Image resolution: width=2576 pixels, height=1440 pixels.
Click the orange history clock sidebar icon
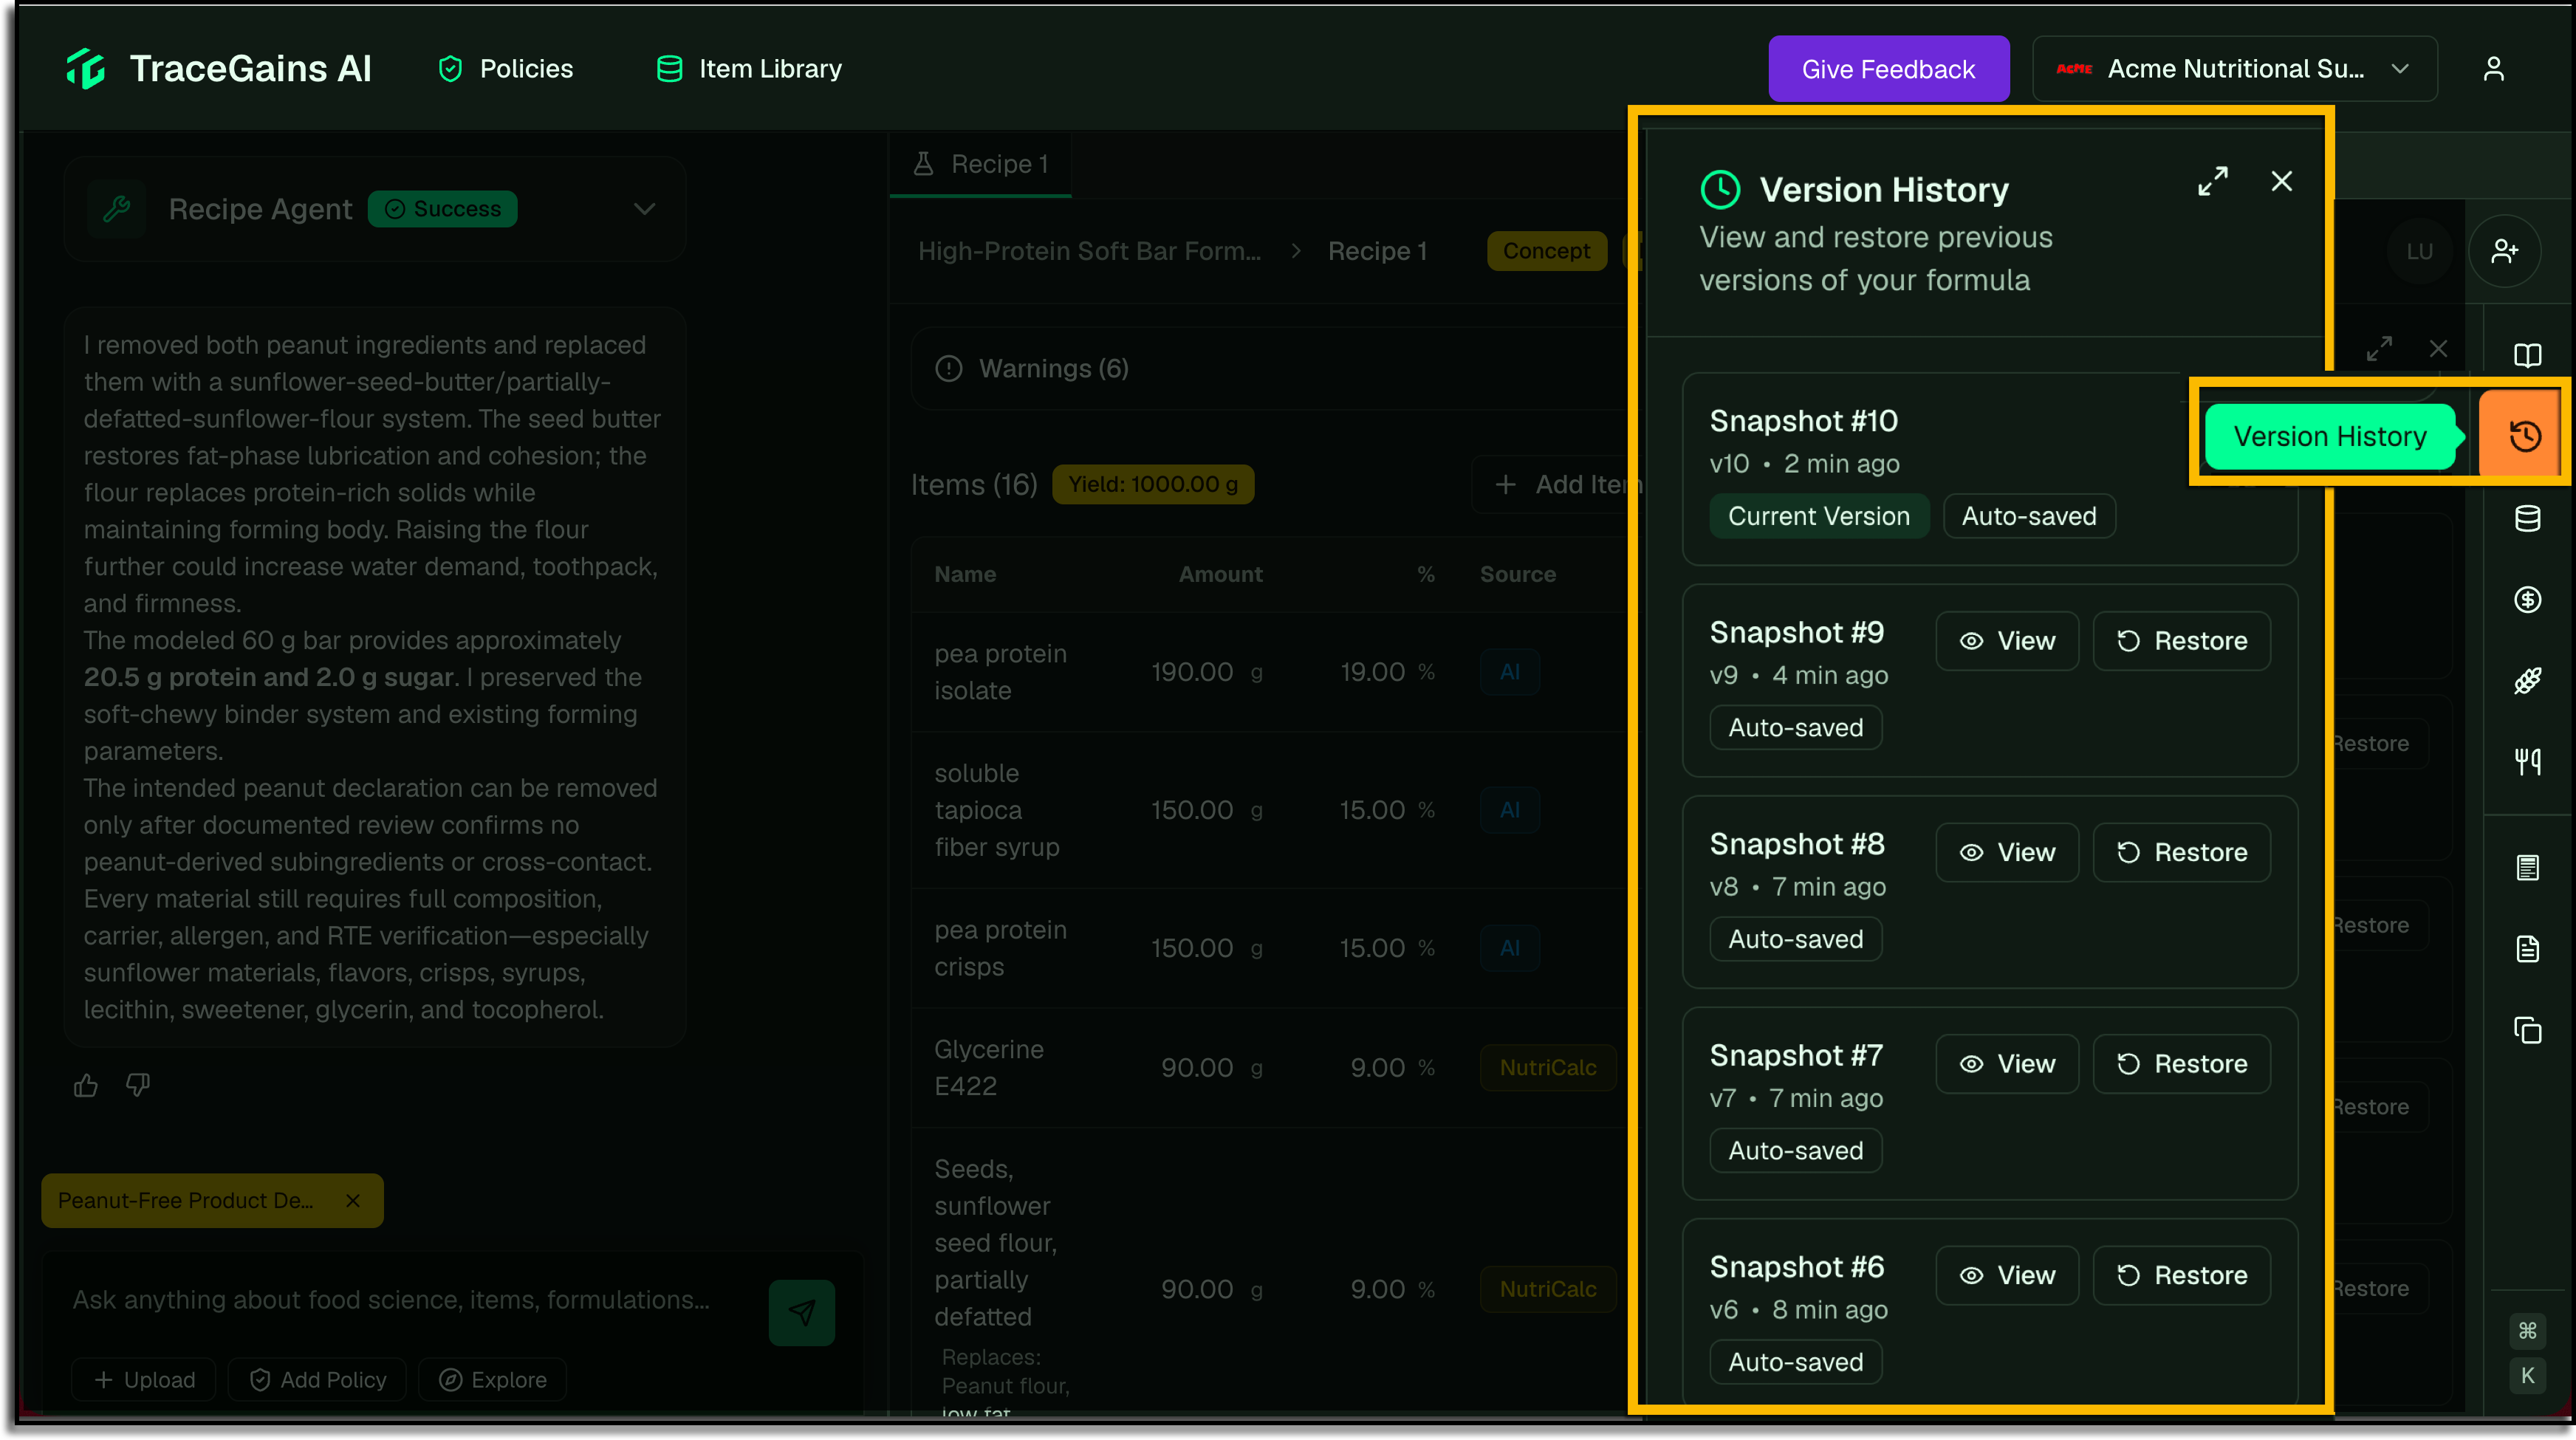tap(2525, 436)
